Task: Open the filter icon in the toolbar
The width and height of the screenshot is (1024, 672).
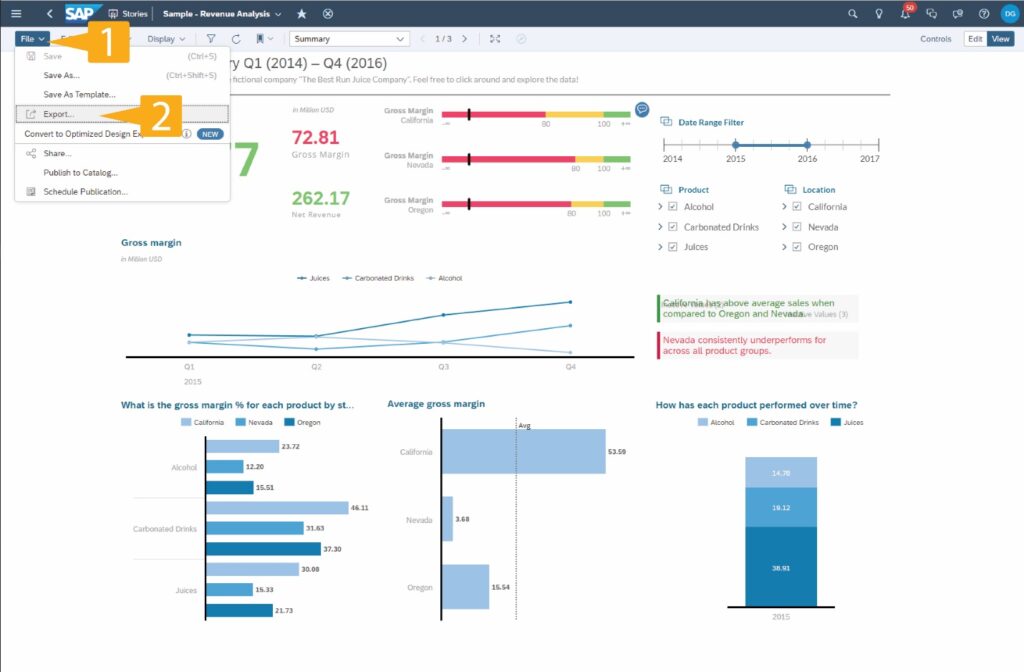Action: [211, 38]
